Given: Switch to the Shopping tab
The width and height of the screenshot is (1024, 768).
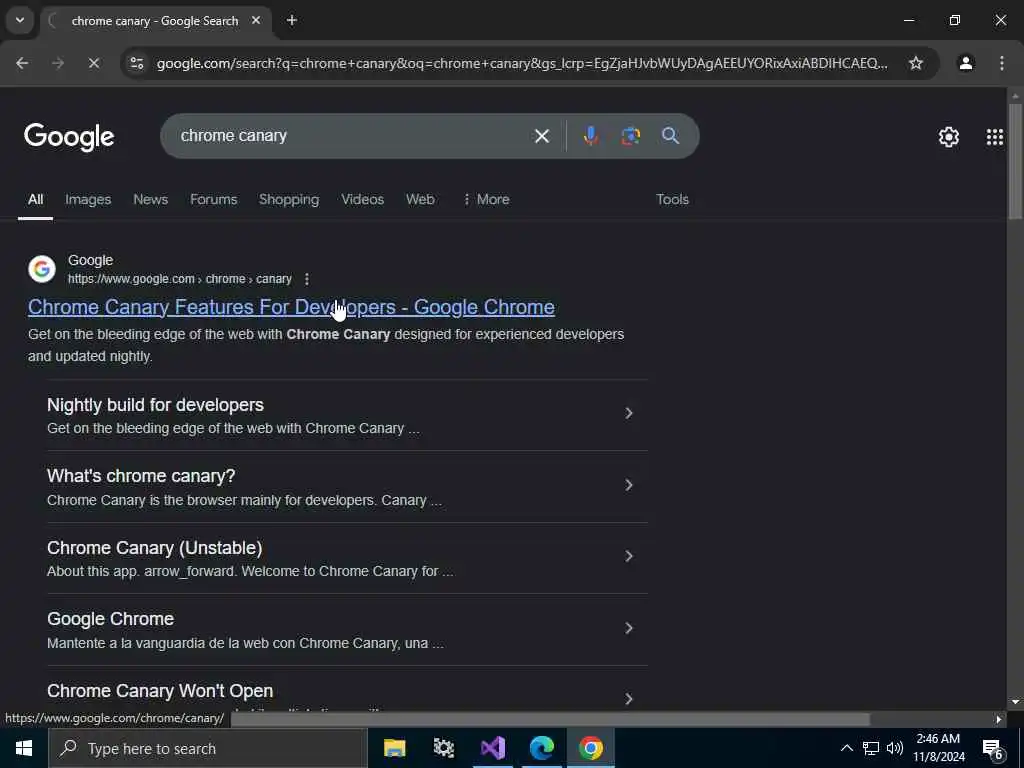Looking at the screenshot, I should coord(289,200).
